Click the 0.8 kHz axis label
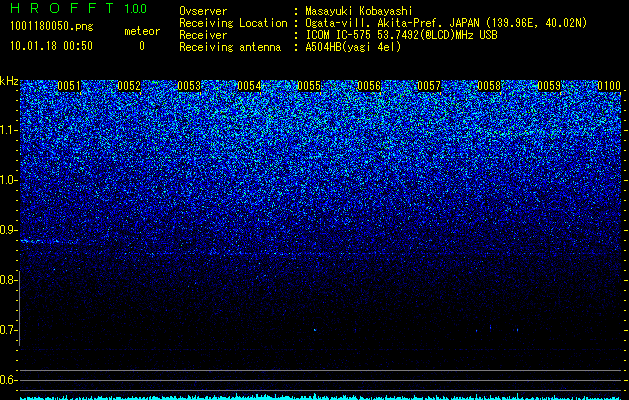The image size is (629, 400). point(8,280)
